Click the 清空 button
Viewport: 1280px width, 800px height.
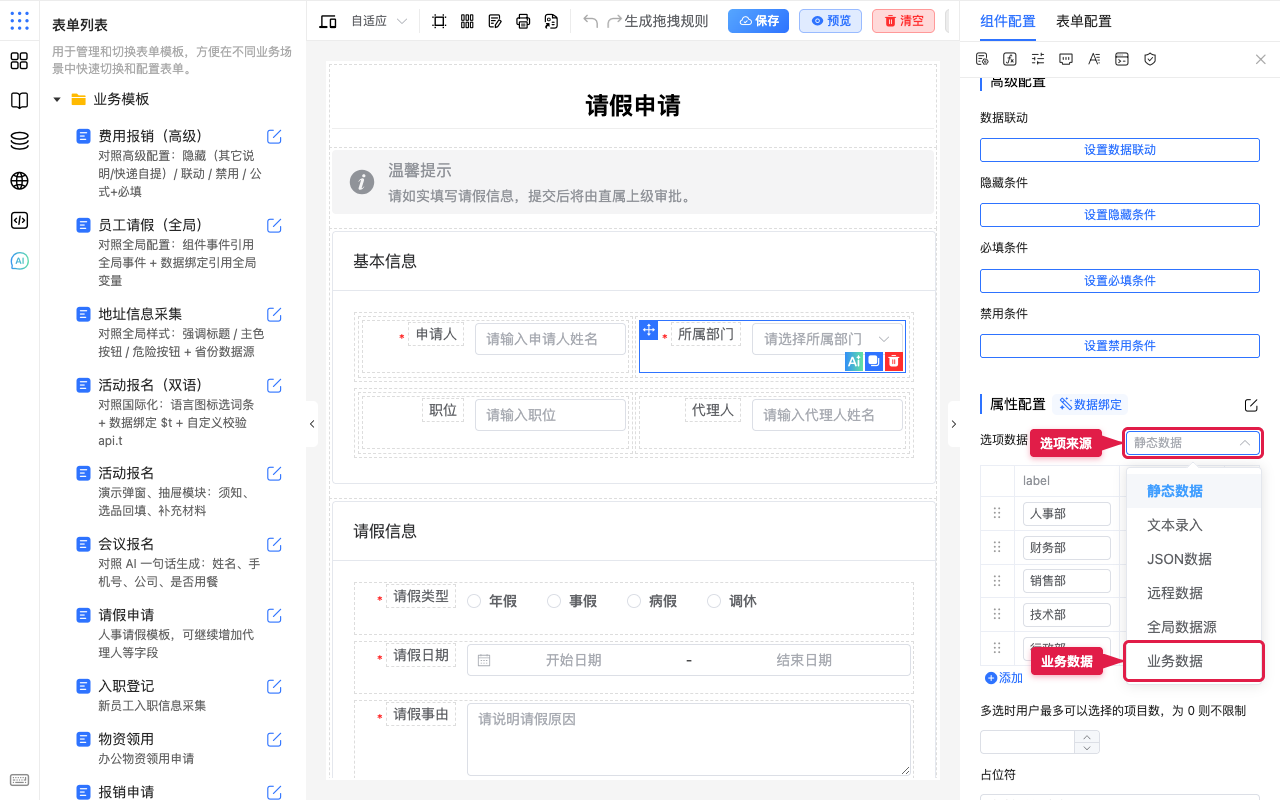[903, 21]
